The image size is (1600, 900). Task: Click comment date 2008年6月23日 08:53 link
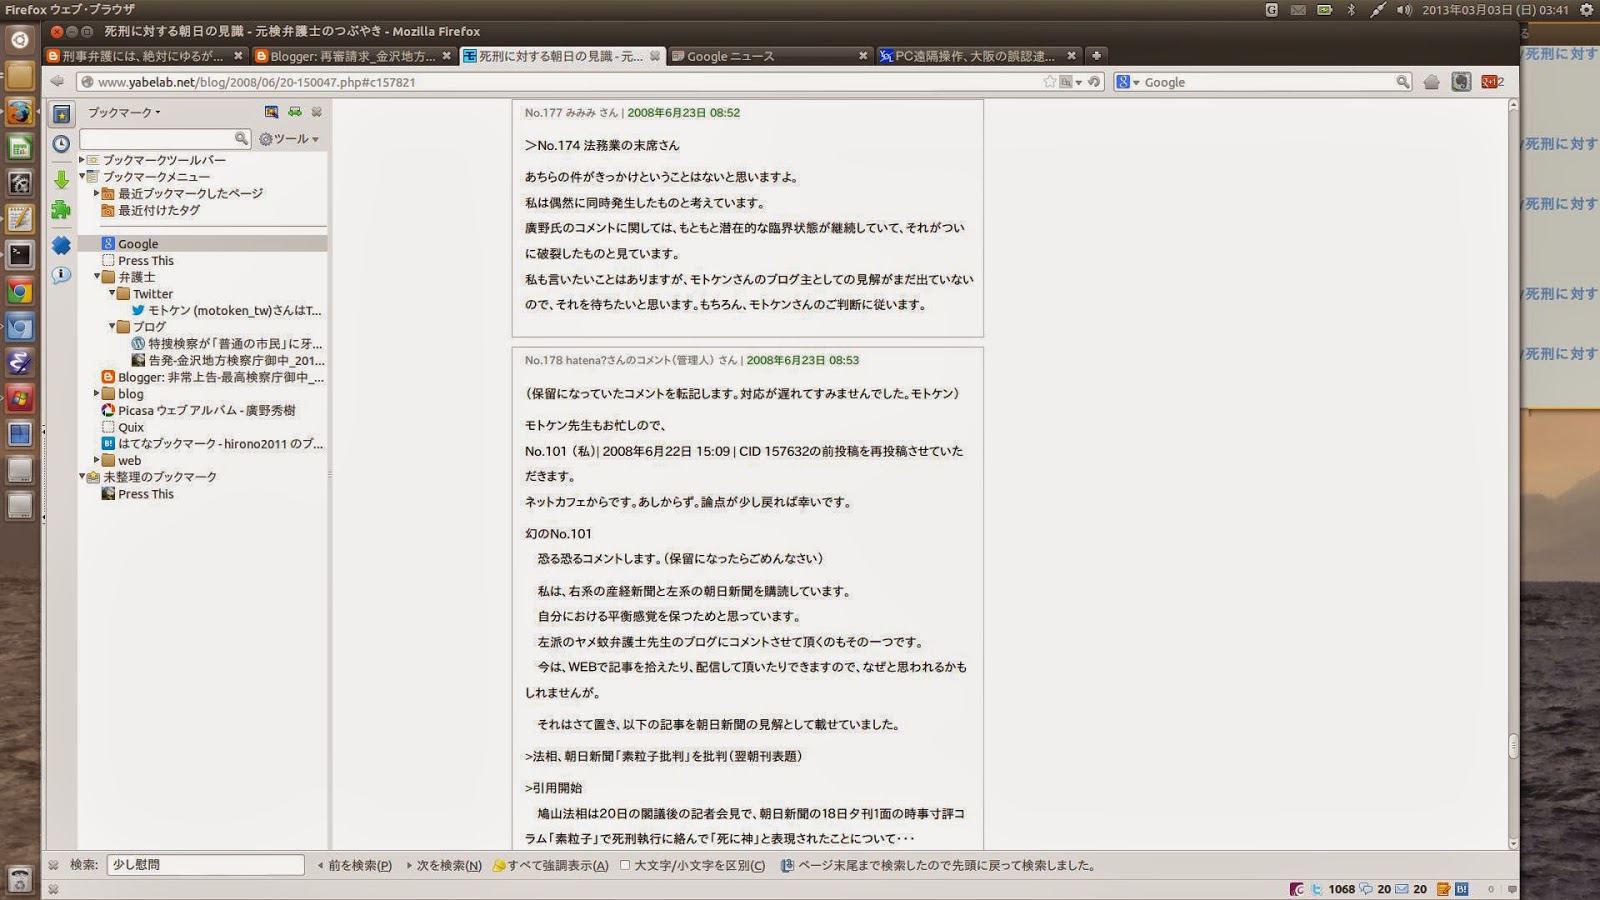coord(803,360)
